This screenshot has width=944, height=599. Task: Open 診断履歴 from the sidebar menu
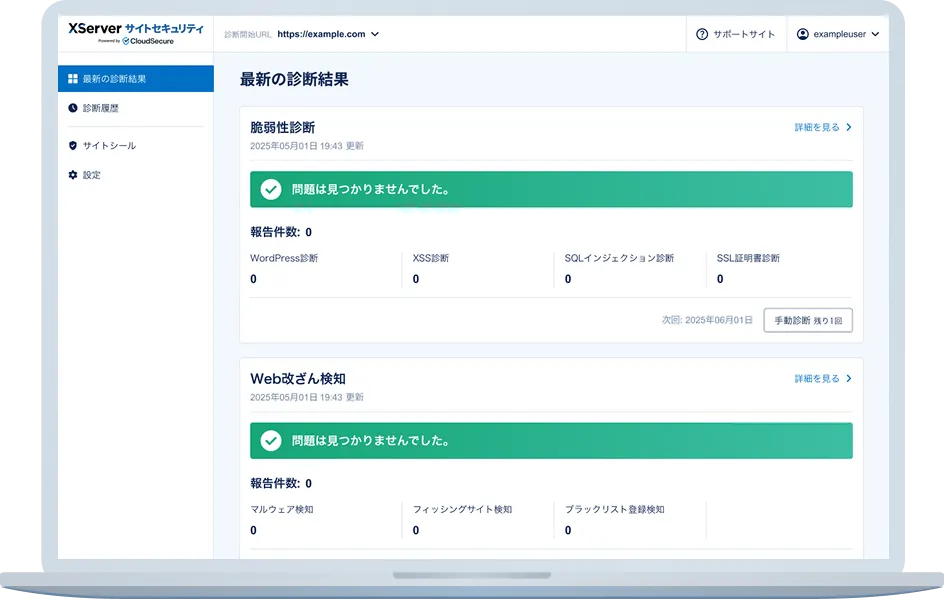(x=100, y=108)
